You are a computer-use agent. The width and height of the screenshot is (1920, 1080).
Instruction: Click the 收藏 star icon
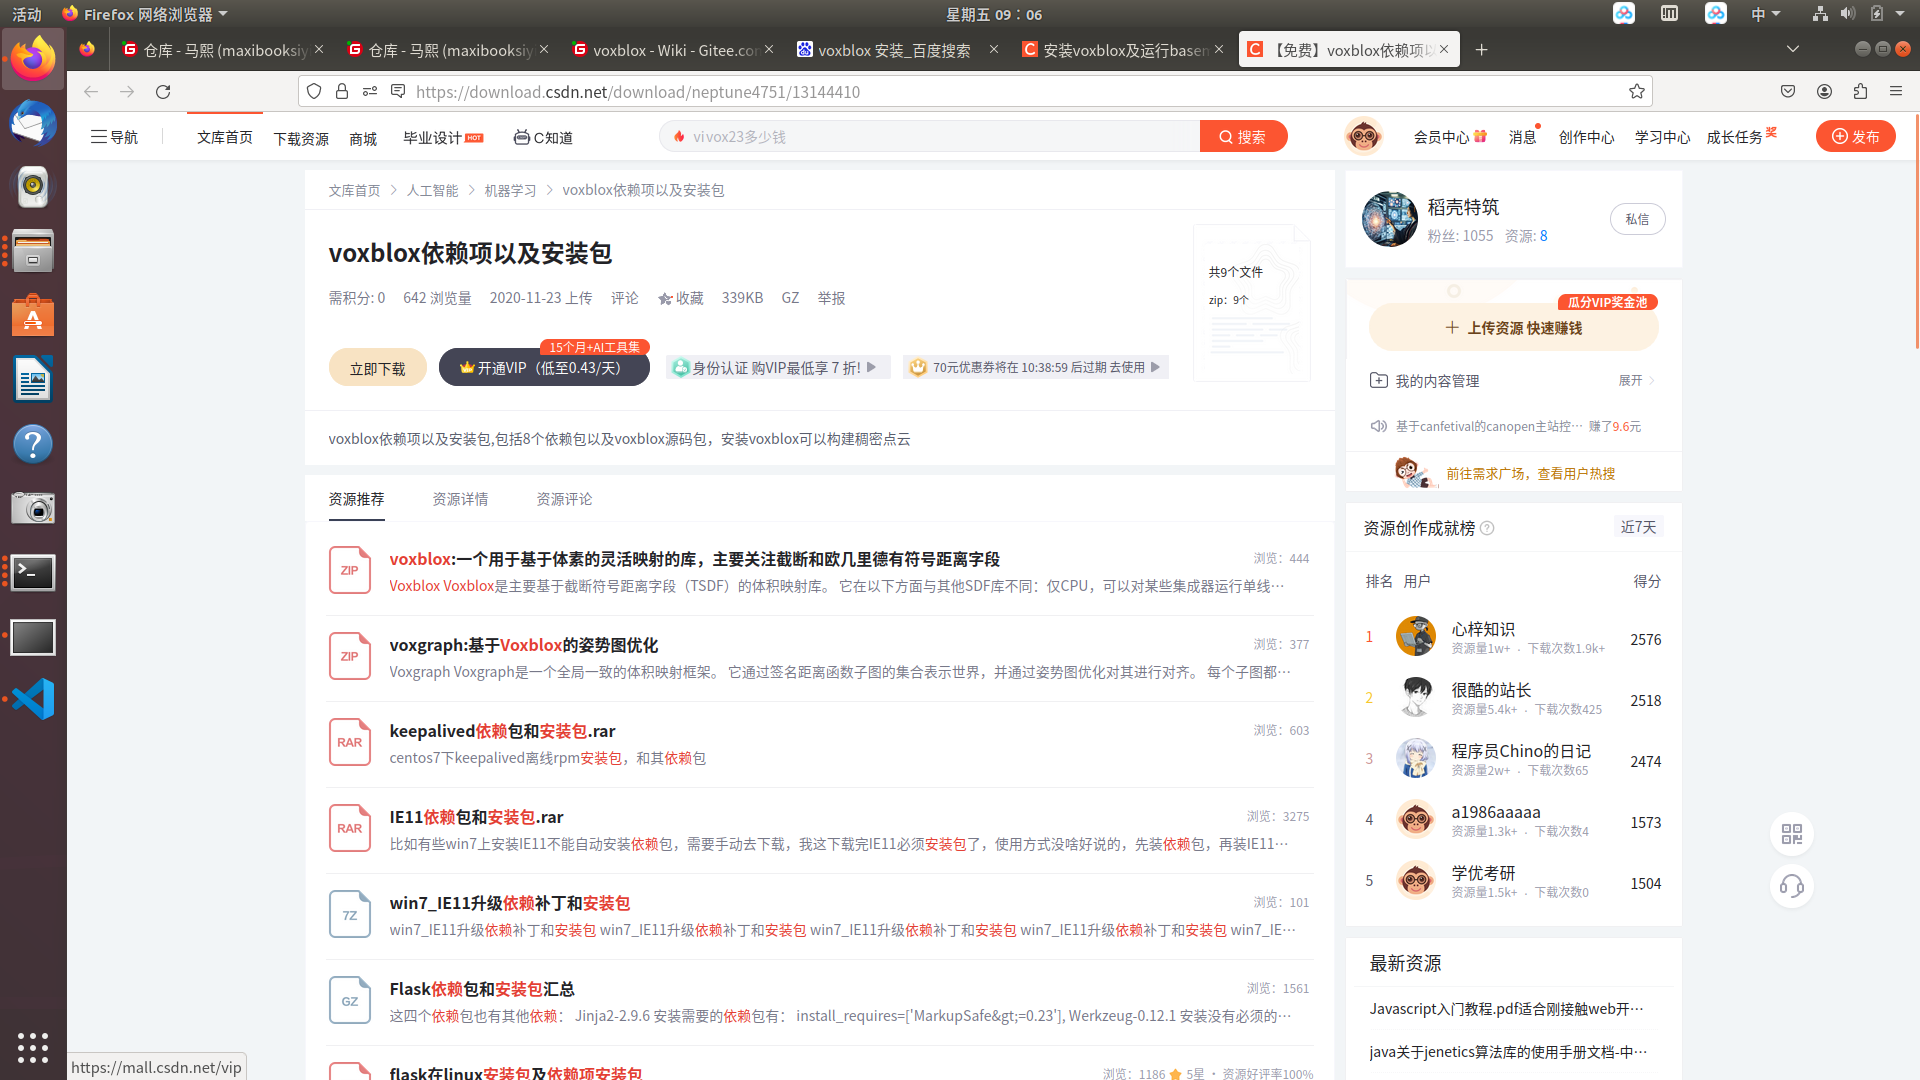(665, 298)
